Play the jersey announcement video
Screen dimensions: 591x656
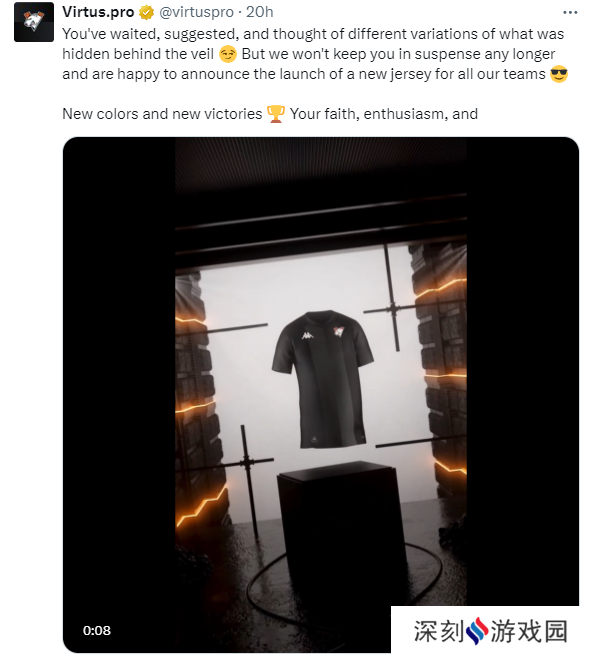coord(321,395)
